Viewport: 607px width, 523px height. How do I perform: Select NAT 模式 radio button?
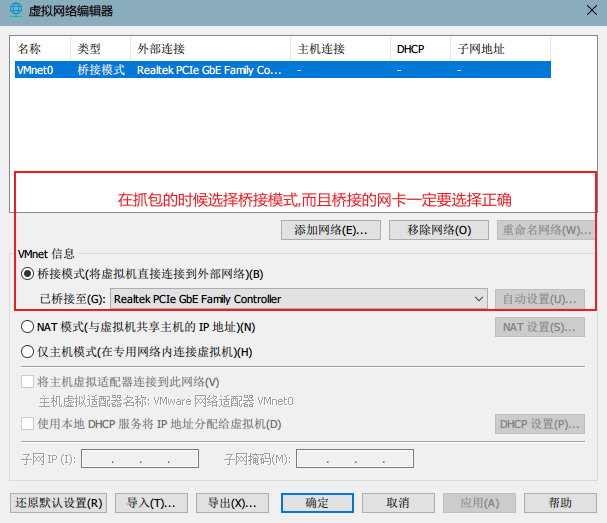tap(27, 327)
